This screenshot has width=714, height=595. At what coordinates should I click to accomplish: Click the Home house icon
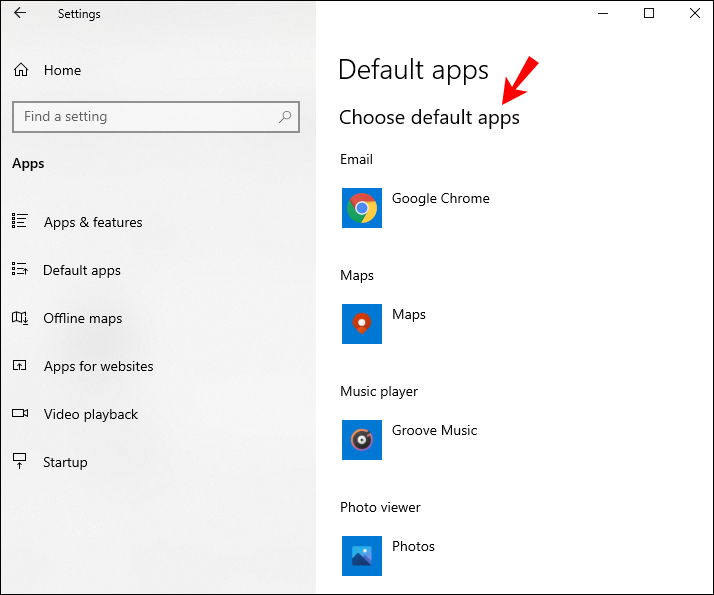[21, 70]
